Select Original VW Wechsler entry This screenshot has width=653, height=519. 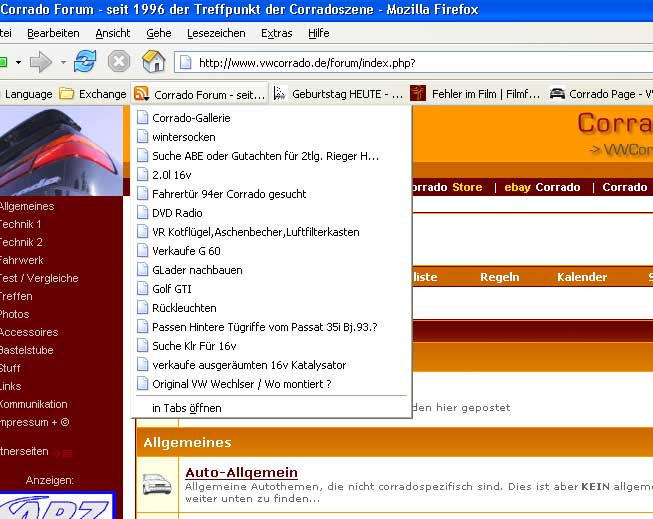click(x=271, y=384)
